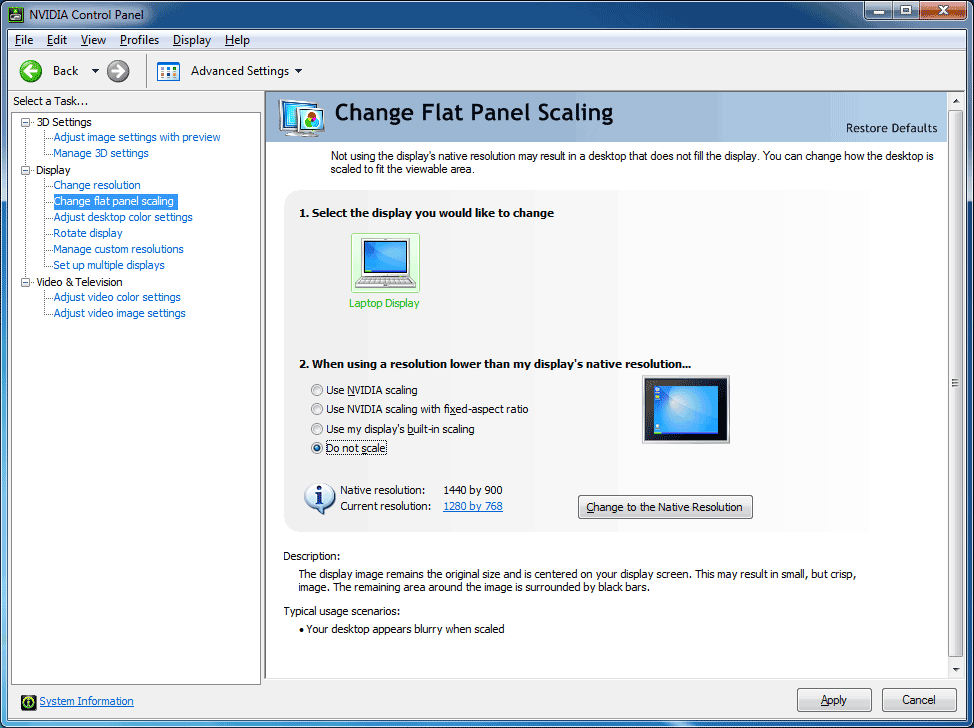This screenshot has width=974, height=728.
Task: Open Manage custom resolutions
Action: tap(119, 249)
